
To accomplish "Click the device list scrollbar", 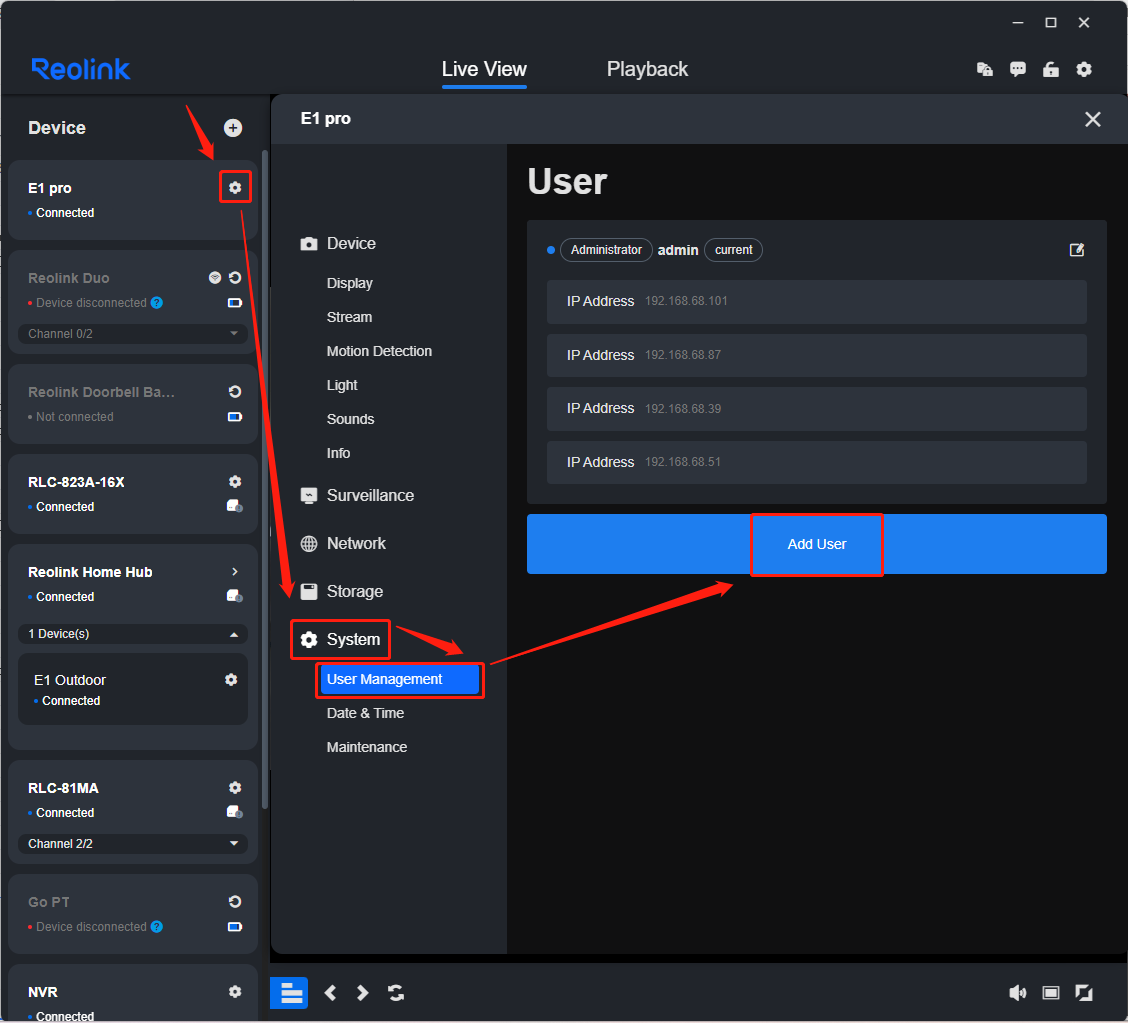I will pyautogui.click(x=265, y=479).
